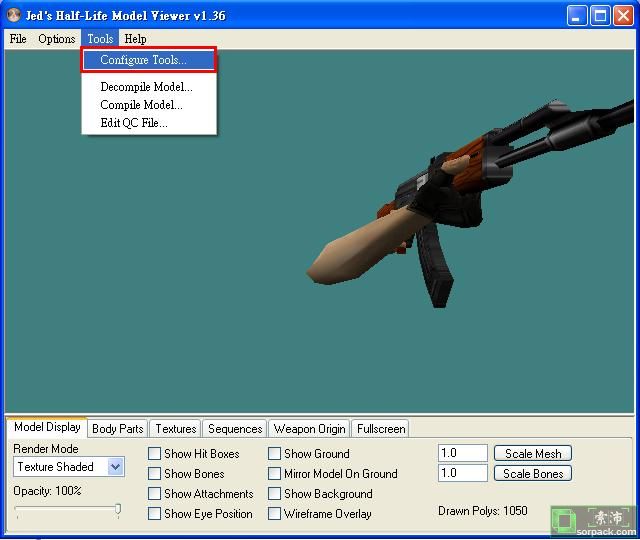Enable Show Hit Boxes checkbox

[x=154, y=453]
